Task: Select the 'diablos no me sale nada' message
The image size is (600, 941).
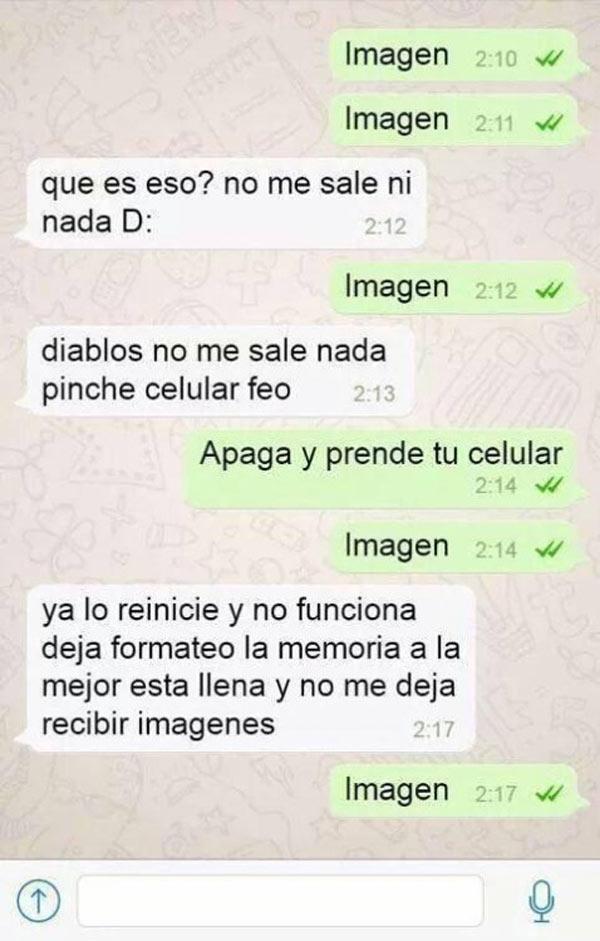Action: click(x=217, y=371)
